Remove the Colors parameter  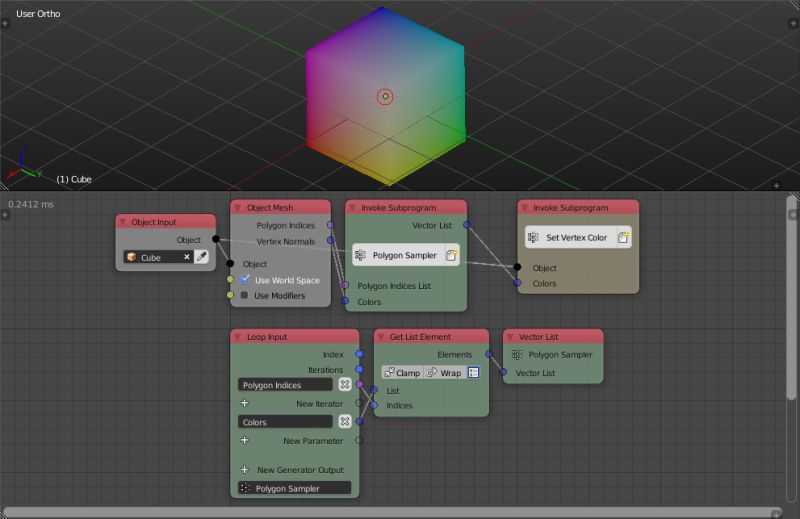coord(345,422)
